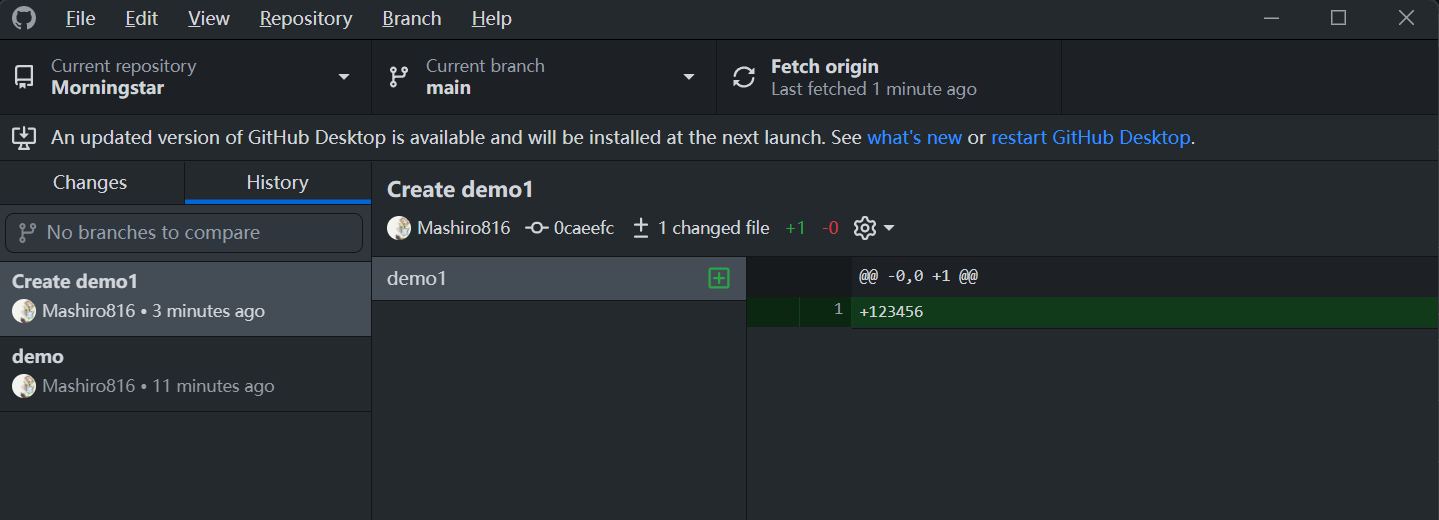This screenshot has height=520, width=1439.
Task: Click the fetch origin sync icon
Action: pos(744,77)
